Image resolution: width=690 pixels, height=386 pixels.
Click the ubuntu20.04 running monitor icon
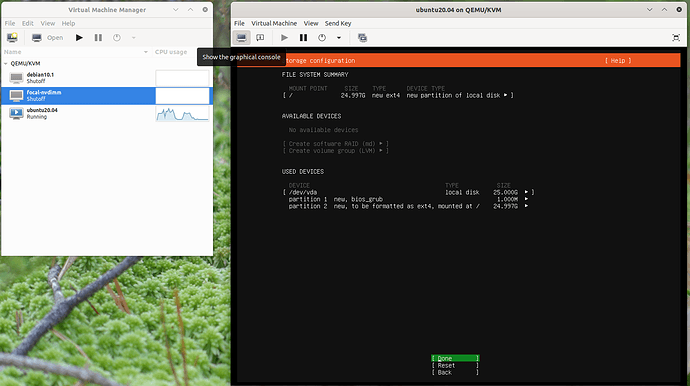pyautogui.click(x=16, y=113)
